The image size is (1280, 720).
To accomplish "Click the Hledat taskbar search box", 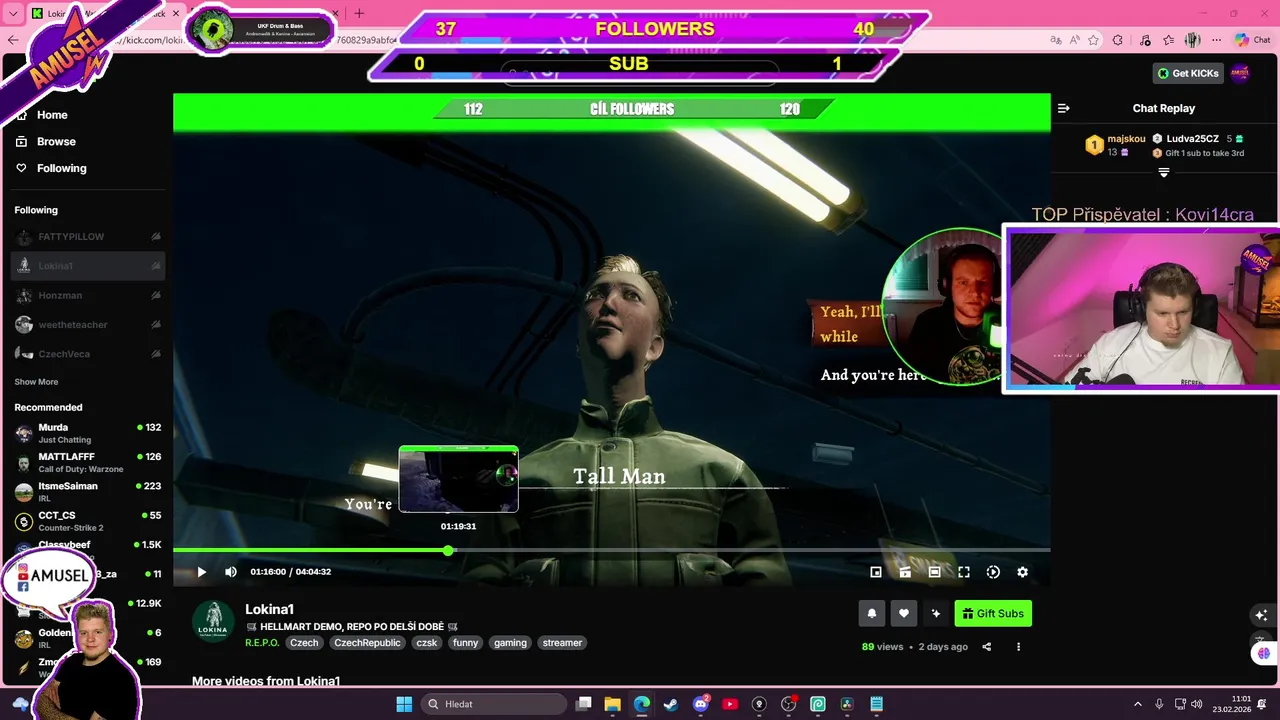I will pyautogui.click(x=494, y=704).
